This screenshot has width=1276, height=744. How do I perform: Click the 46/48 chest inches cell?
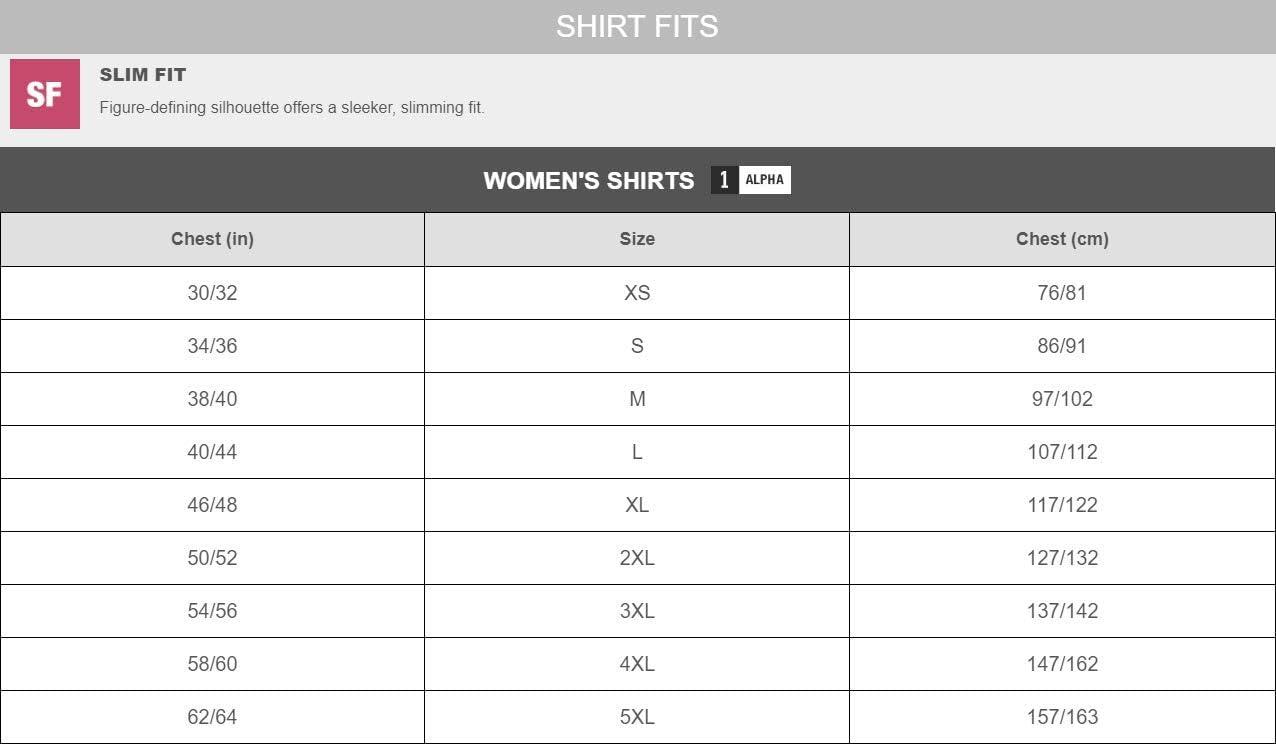pos(212,505)
